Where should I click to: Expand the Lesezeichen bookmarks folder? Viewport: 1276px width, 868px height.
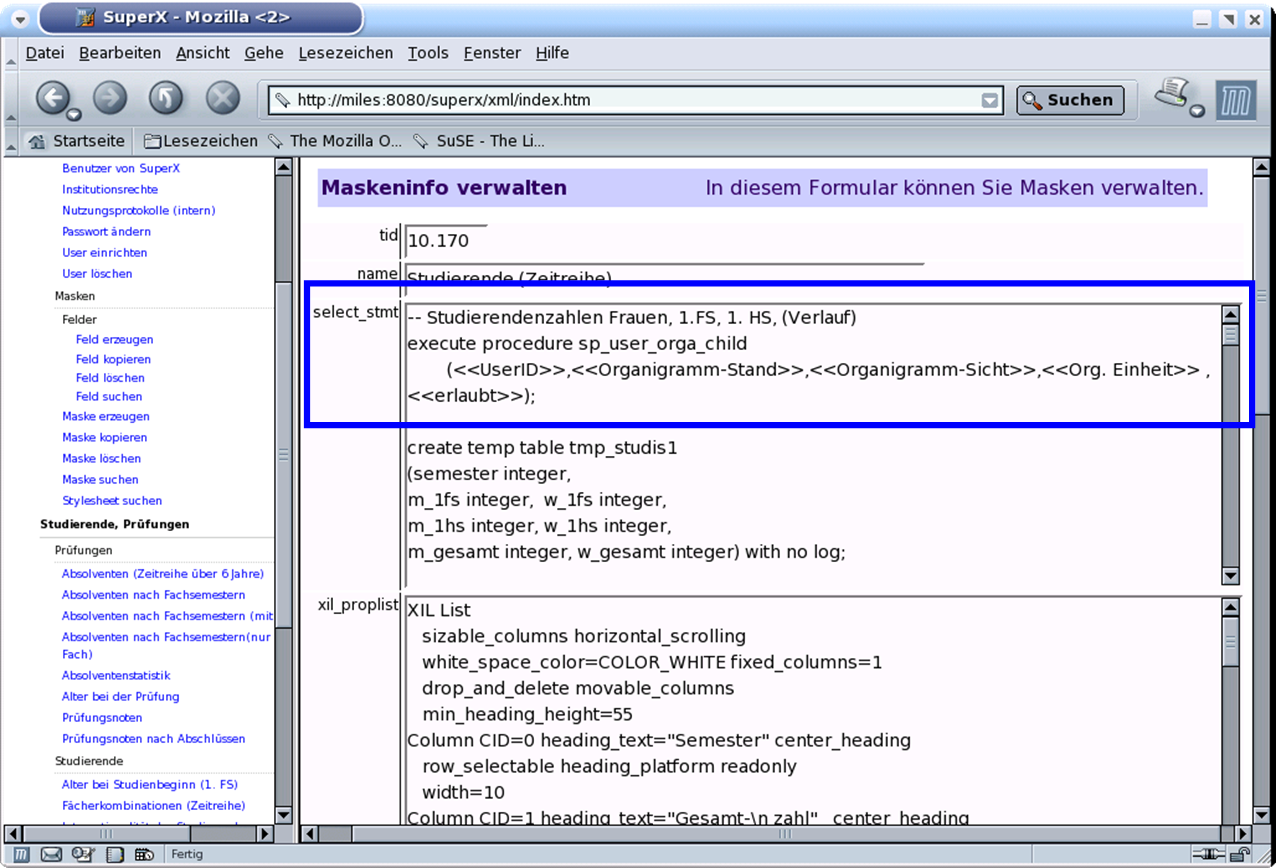[x=200, y=141]
